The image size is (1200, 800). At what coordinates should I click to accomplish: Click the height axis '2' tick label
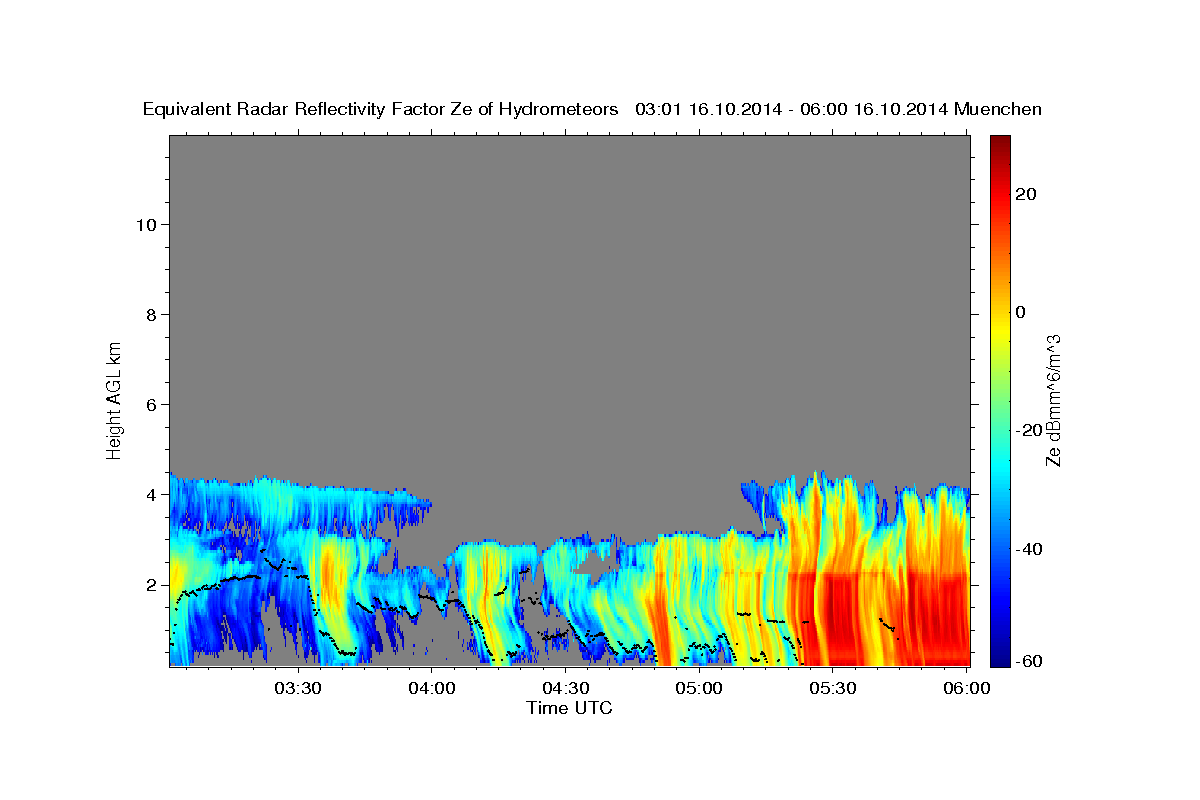pyautogui.click(x=151, y=585)
